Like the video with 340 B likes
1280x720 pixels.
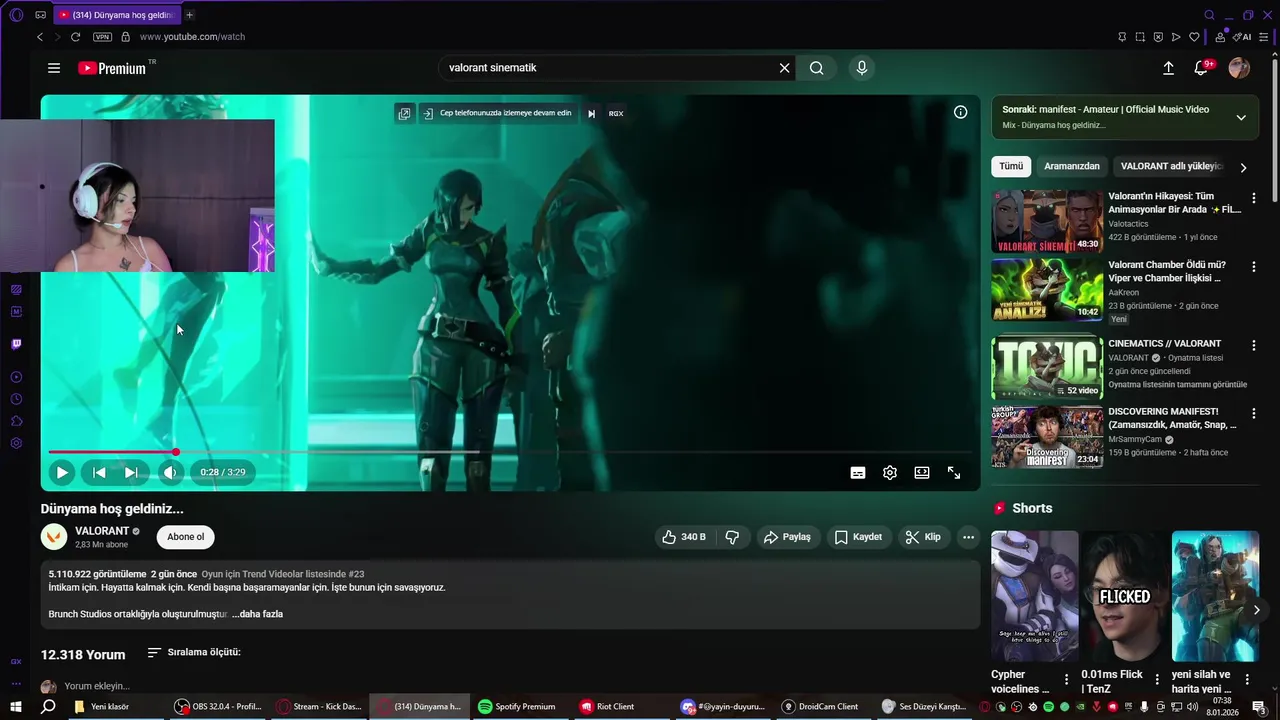684,537
